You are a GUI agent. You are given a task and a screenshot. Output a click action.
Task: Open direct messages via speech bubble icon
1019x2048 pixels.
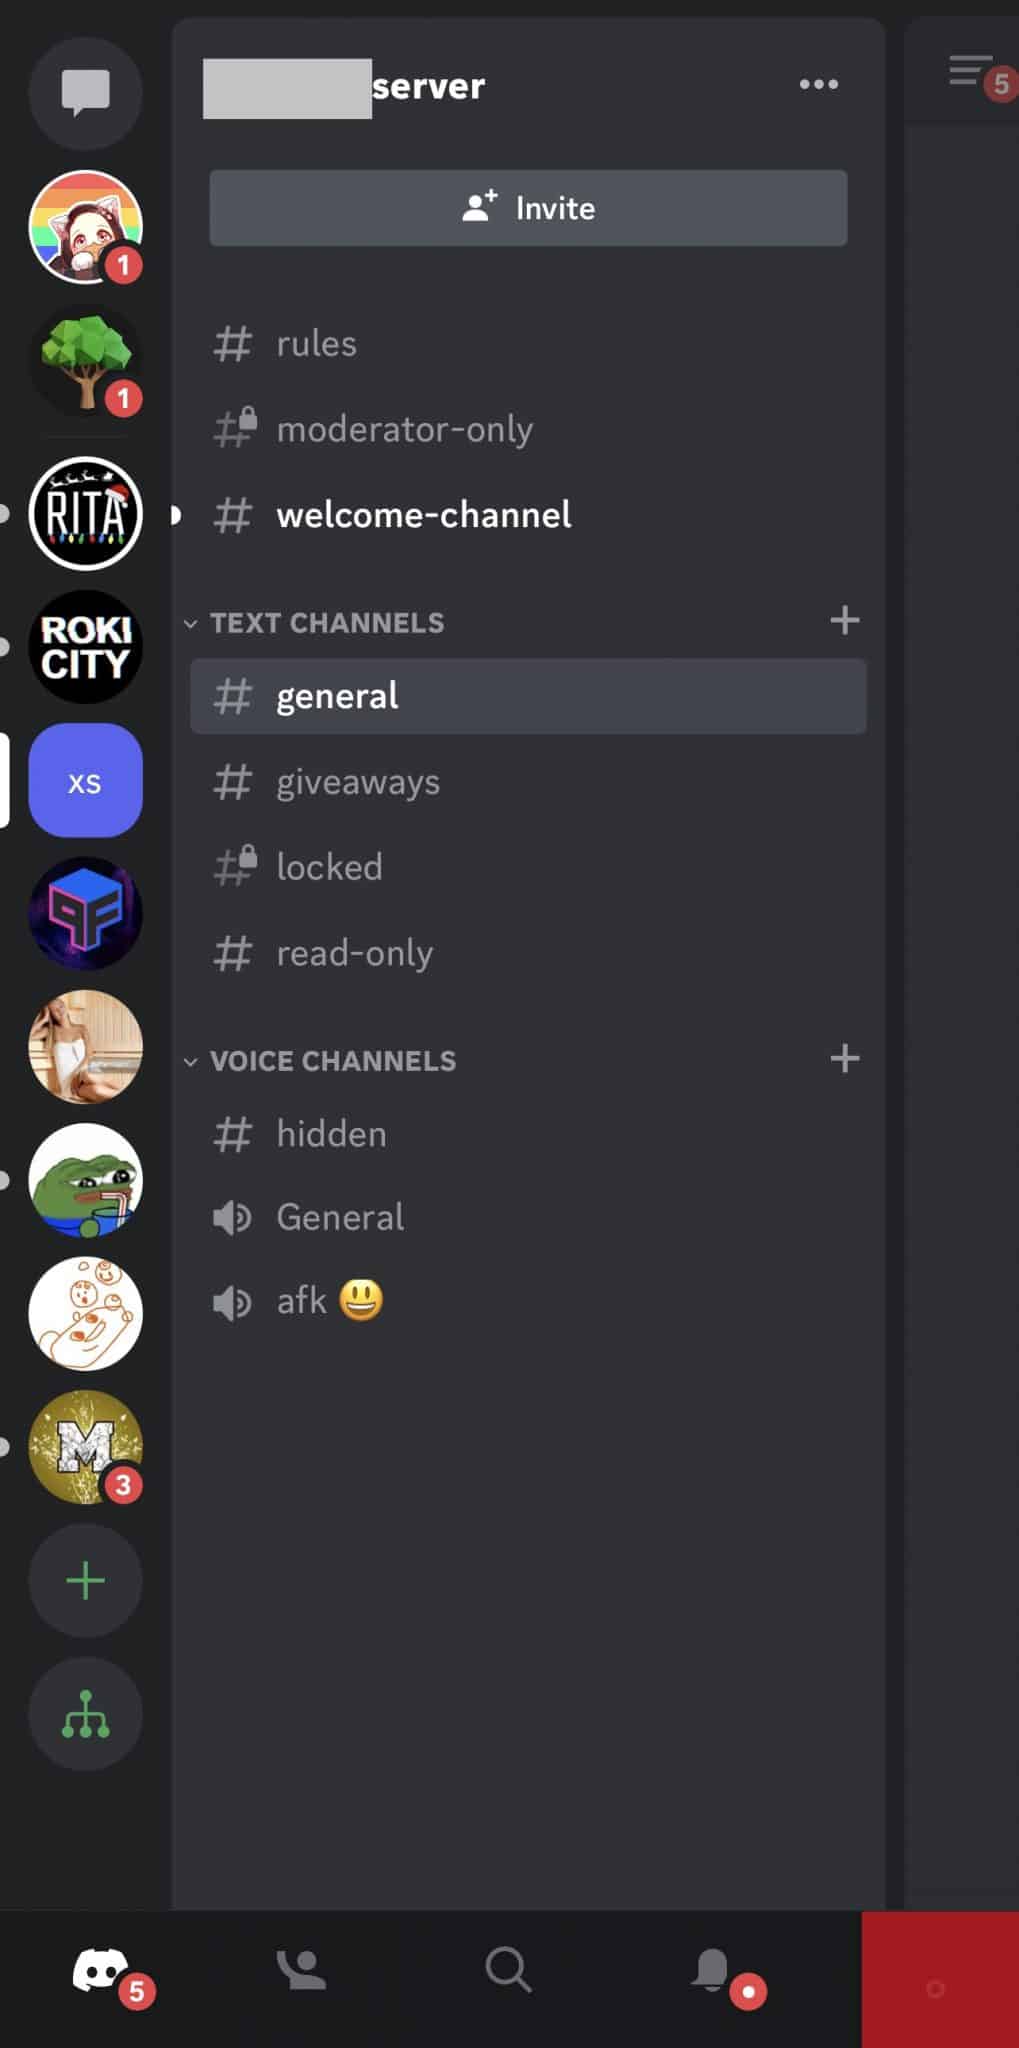[x=85, y=93]
